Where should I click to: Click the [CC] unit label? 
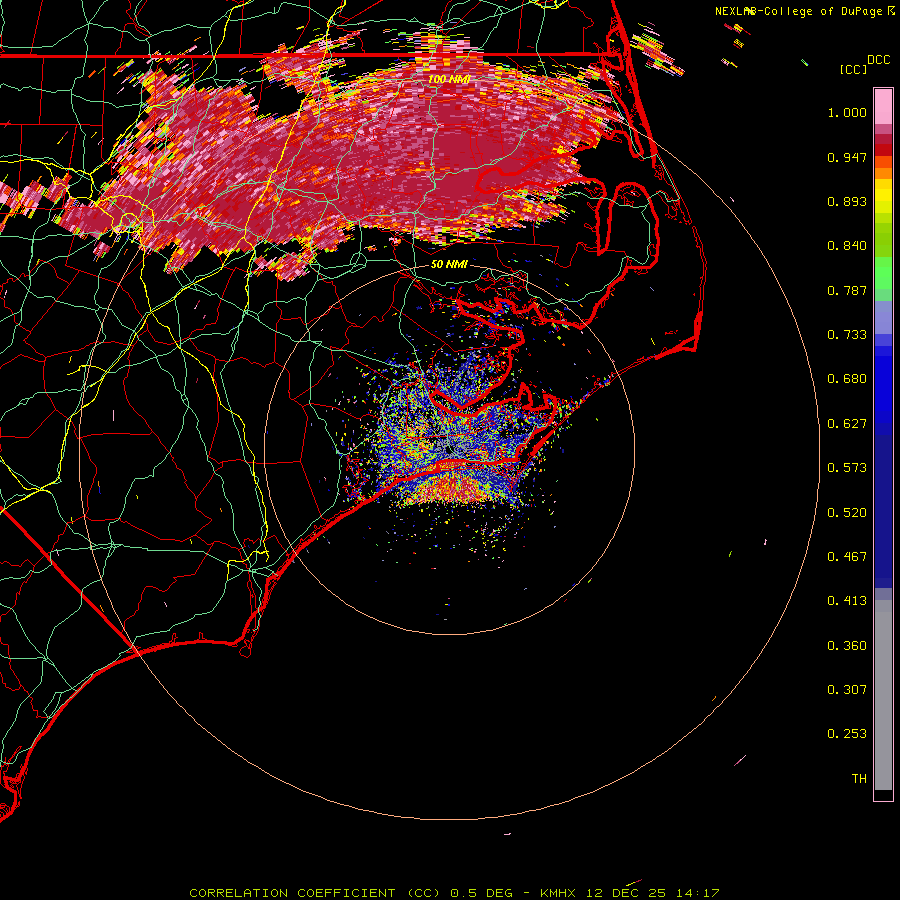[854, 69]
